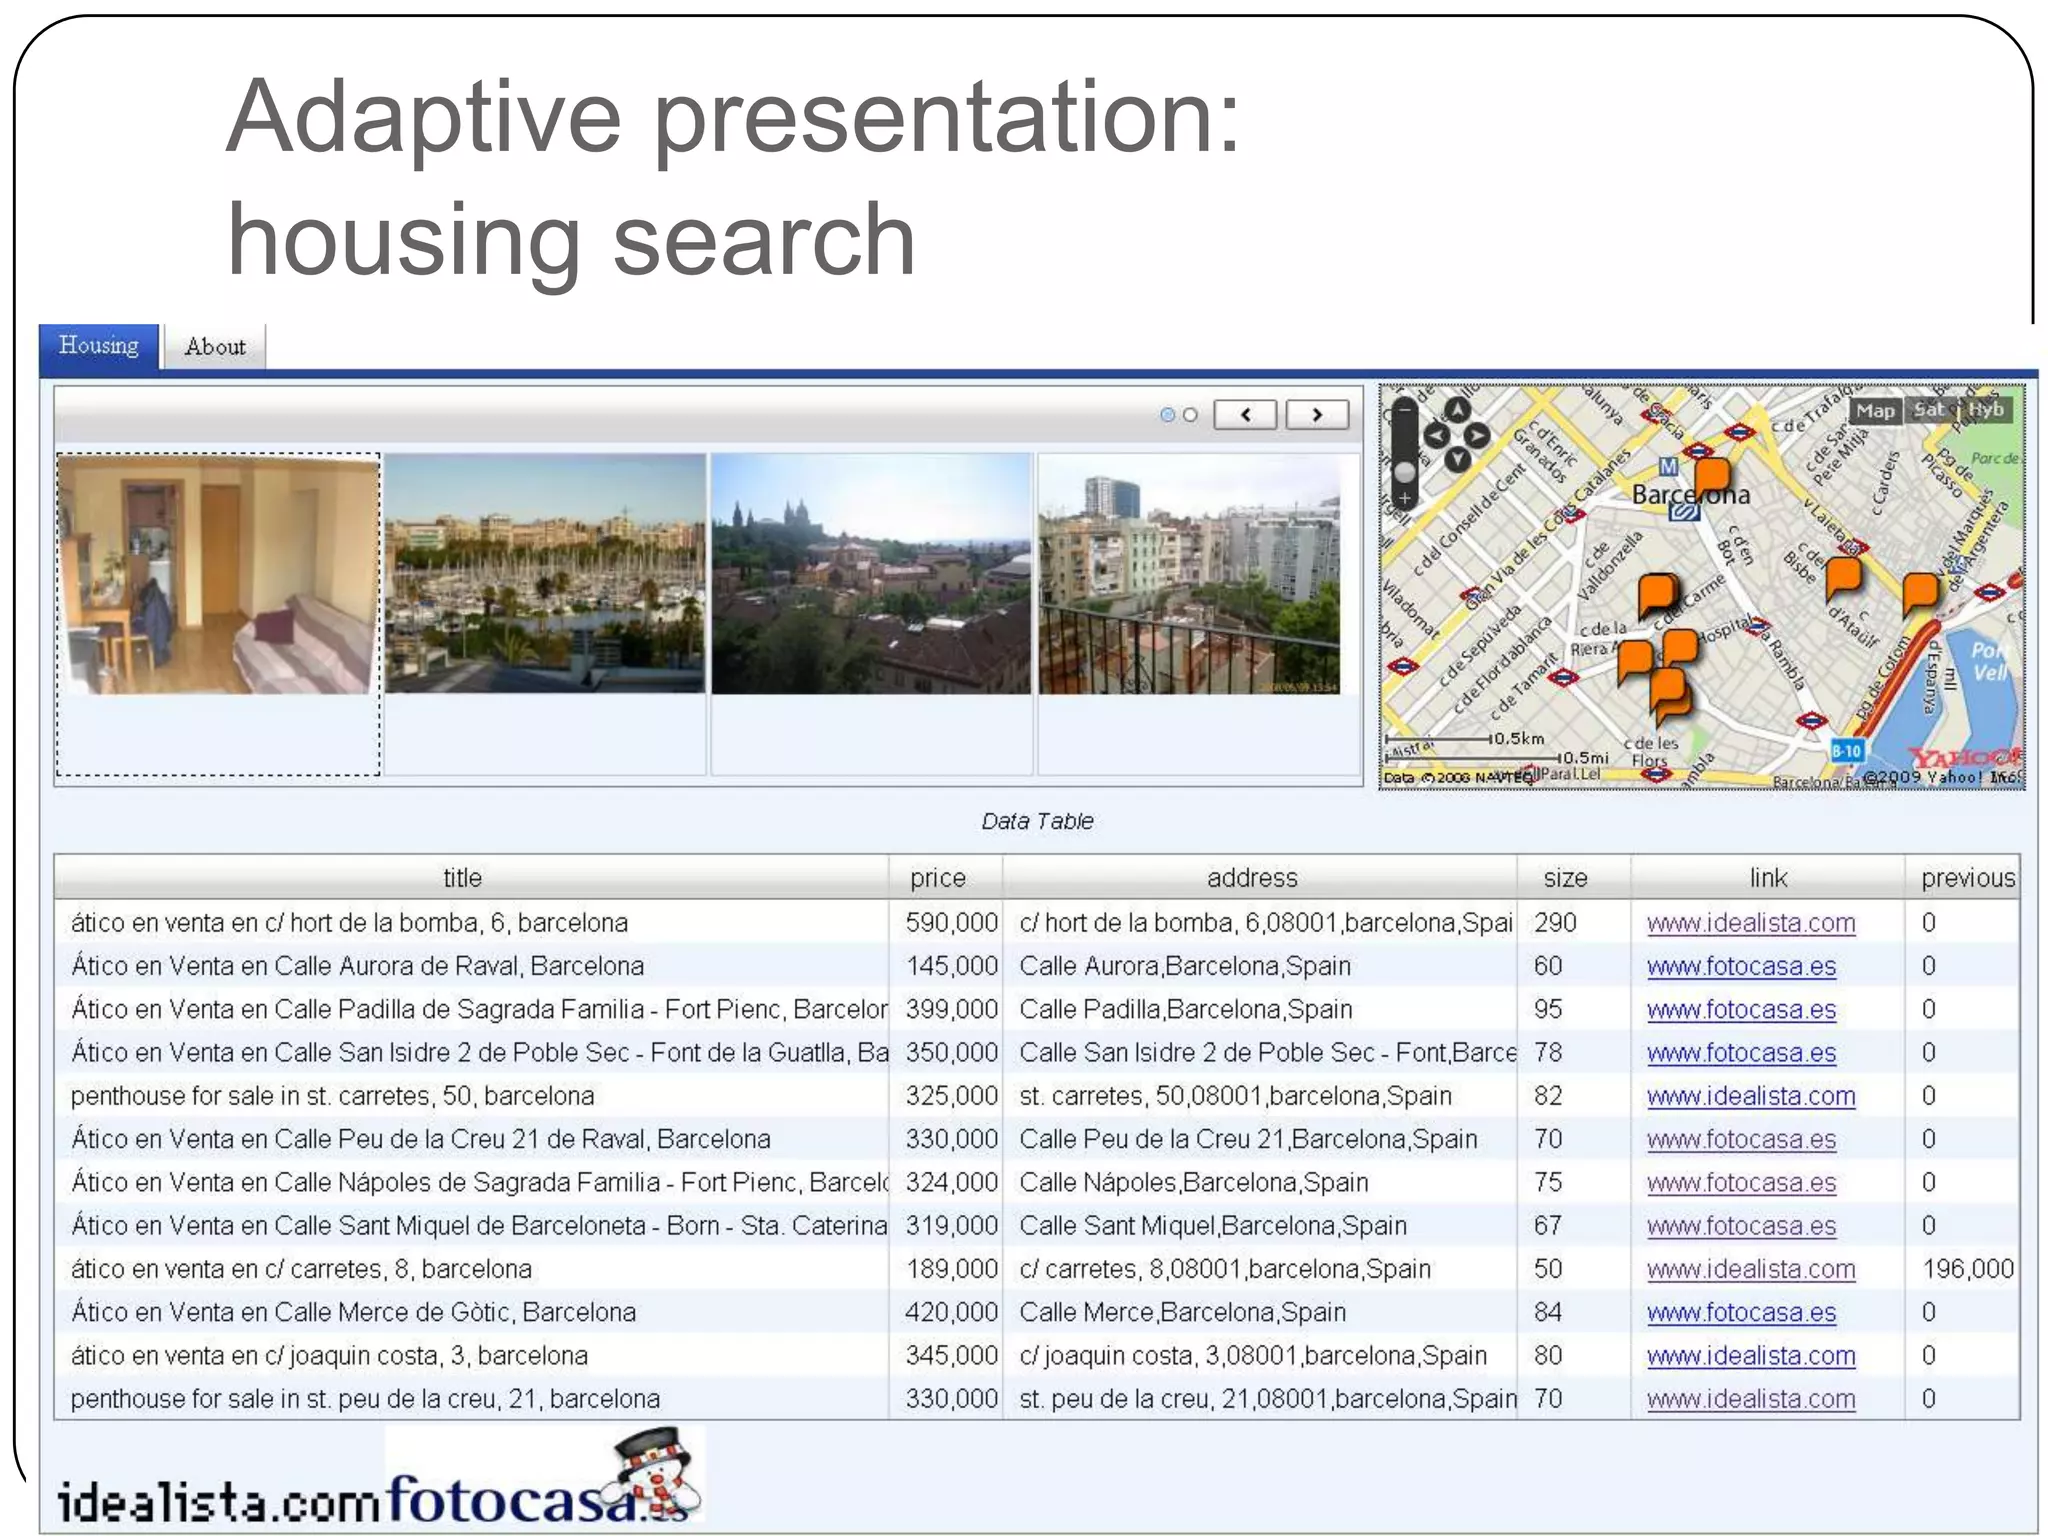
Task: Open idealista link for st. carretes, 50 row
Action: coord(1751,1096)
